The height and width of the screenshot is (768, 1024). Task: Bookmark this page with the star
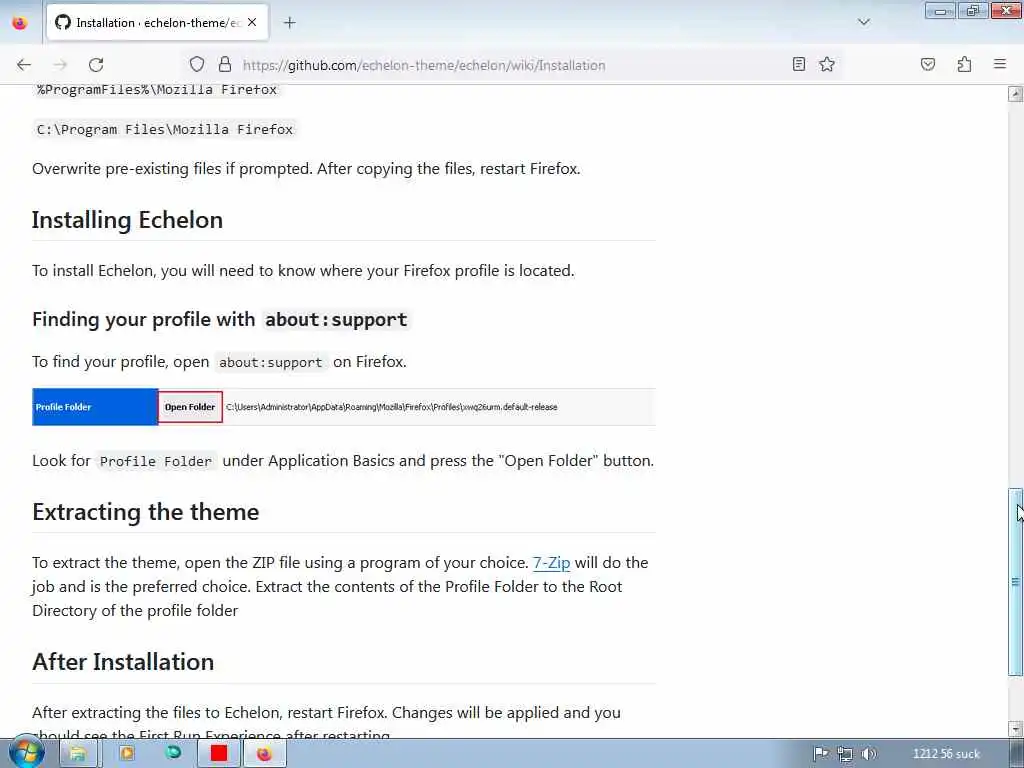(827, 64)
